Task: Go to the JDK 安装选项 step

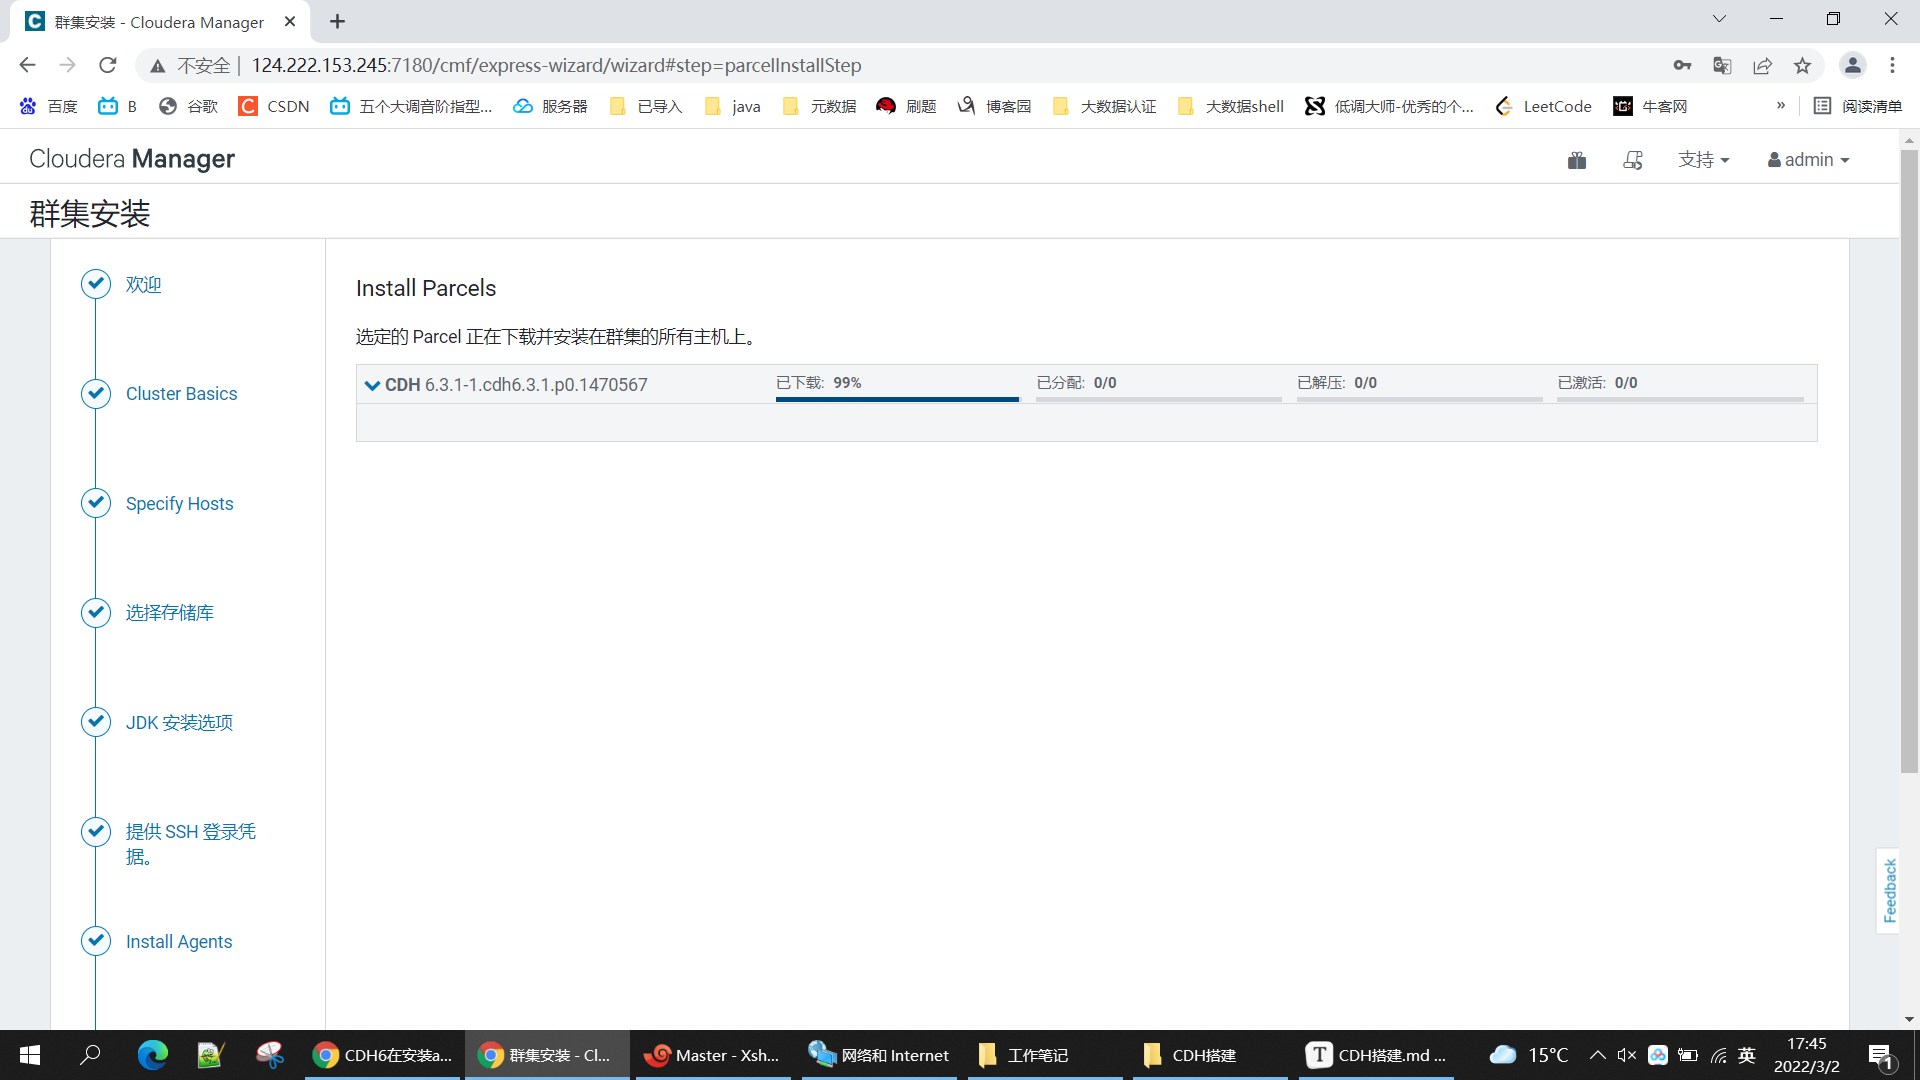Action: pos(179,723)
